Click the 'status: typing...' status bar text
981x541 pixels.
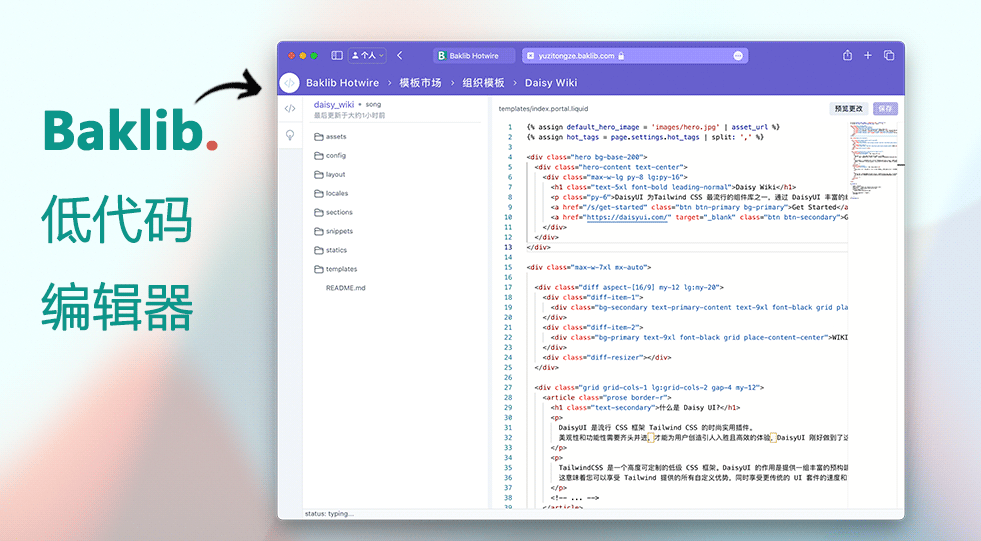point(329,513)
